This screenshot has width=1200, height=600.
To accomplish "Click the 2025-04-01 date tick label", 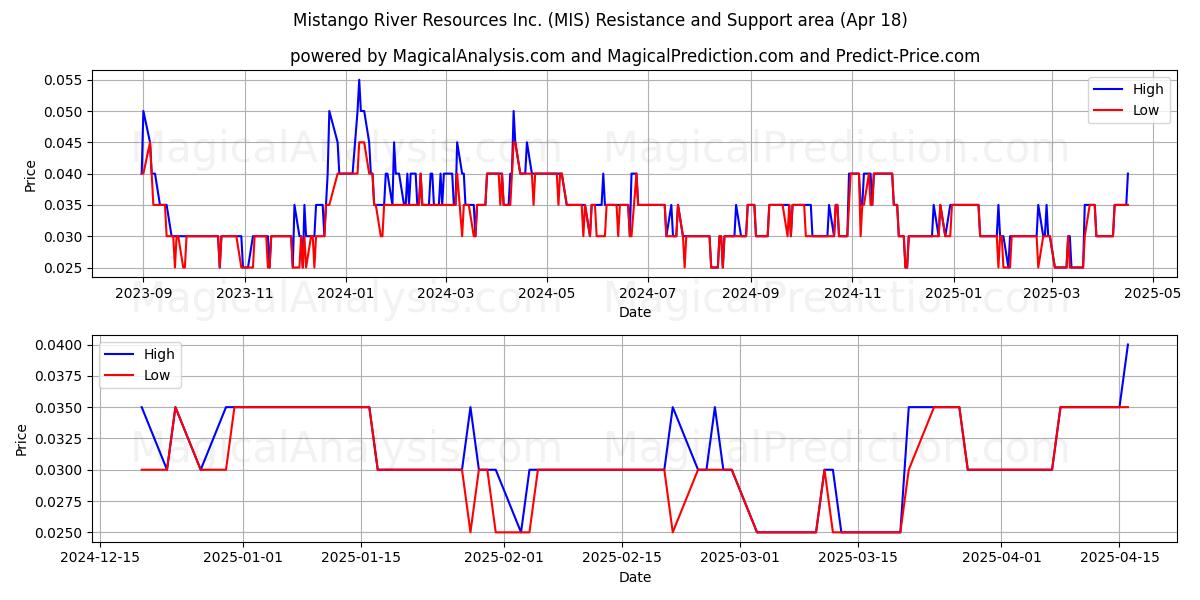I will pos(1001,558).
